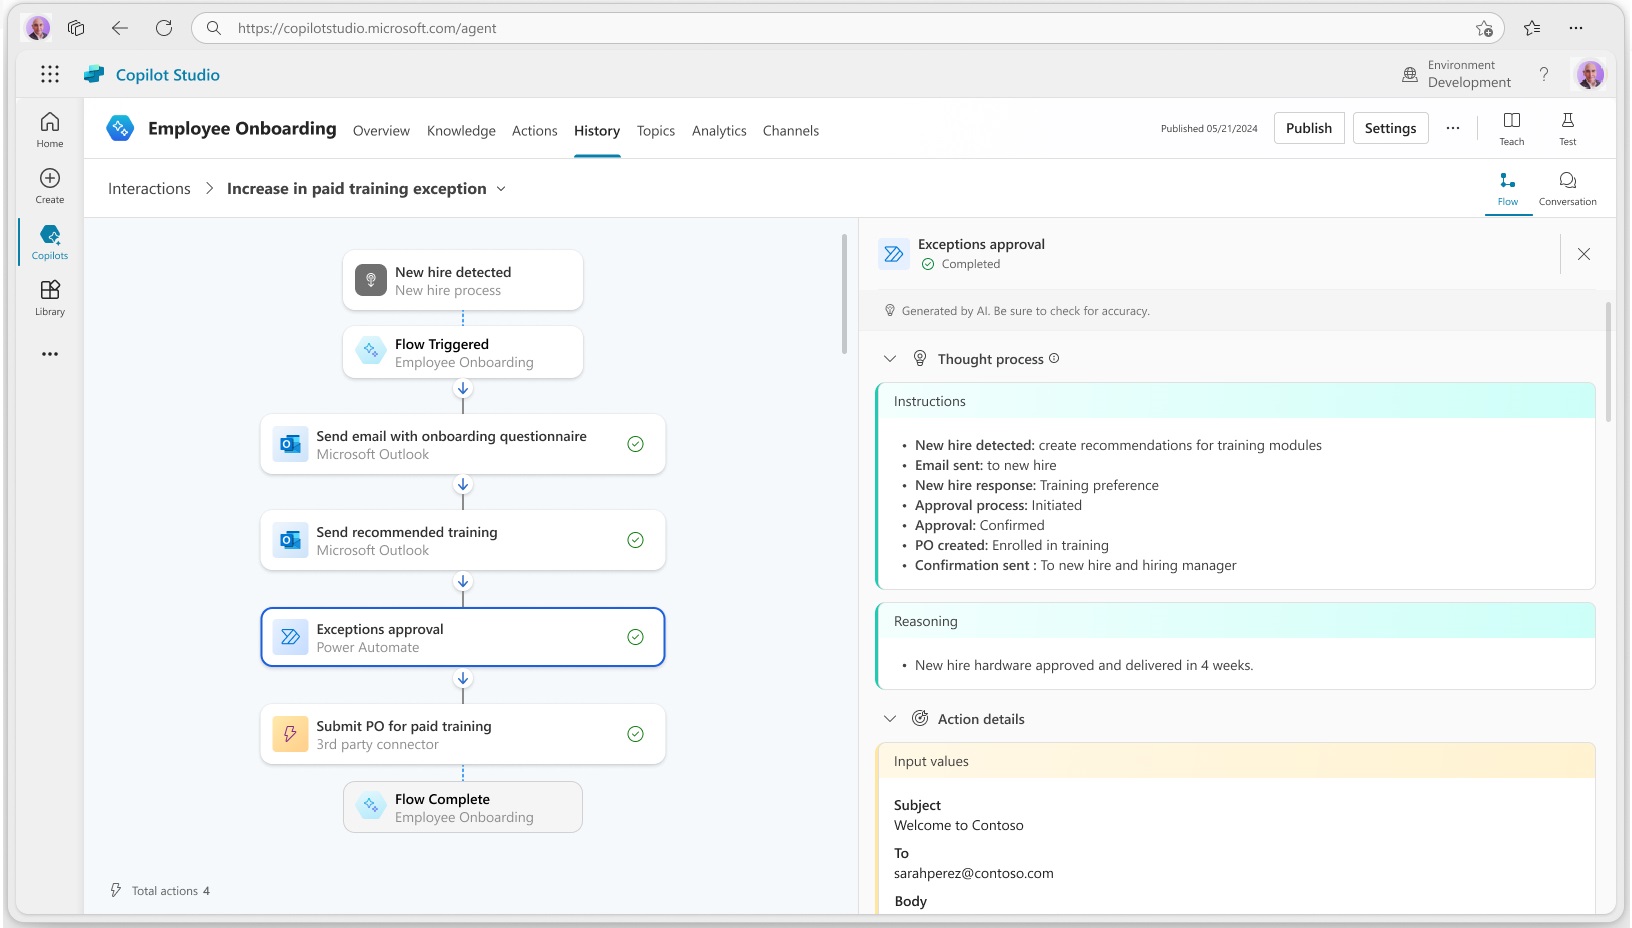This screenshot has height=928, width=1632.
Task: Switch to Conversation view icon
Action: 1567,187
